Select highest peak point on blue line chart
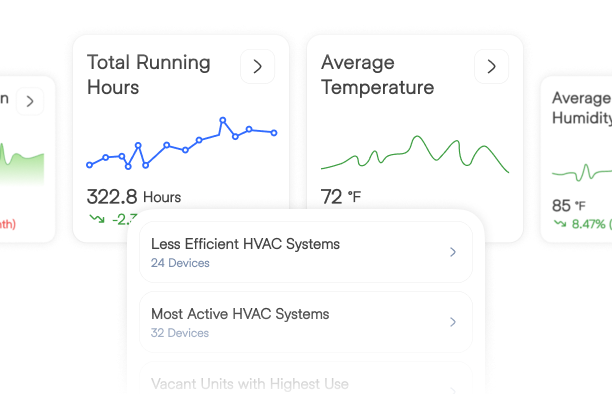Screen dimensions: 612x394 [x=222, y=120]
